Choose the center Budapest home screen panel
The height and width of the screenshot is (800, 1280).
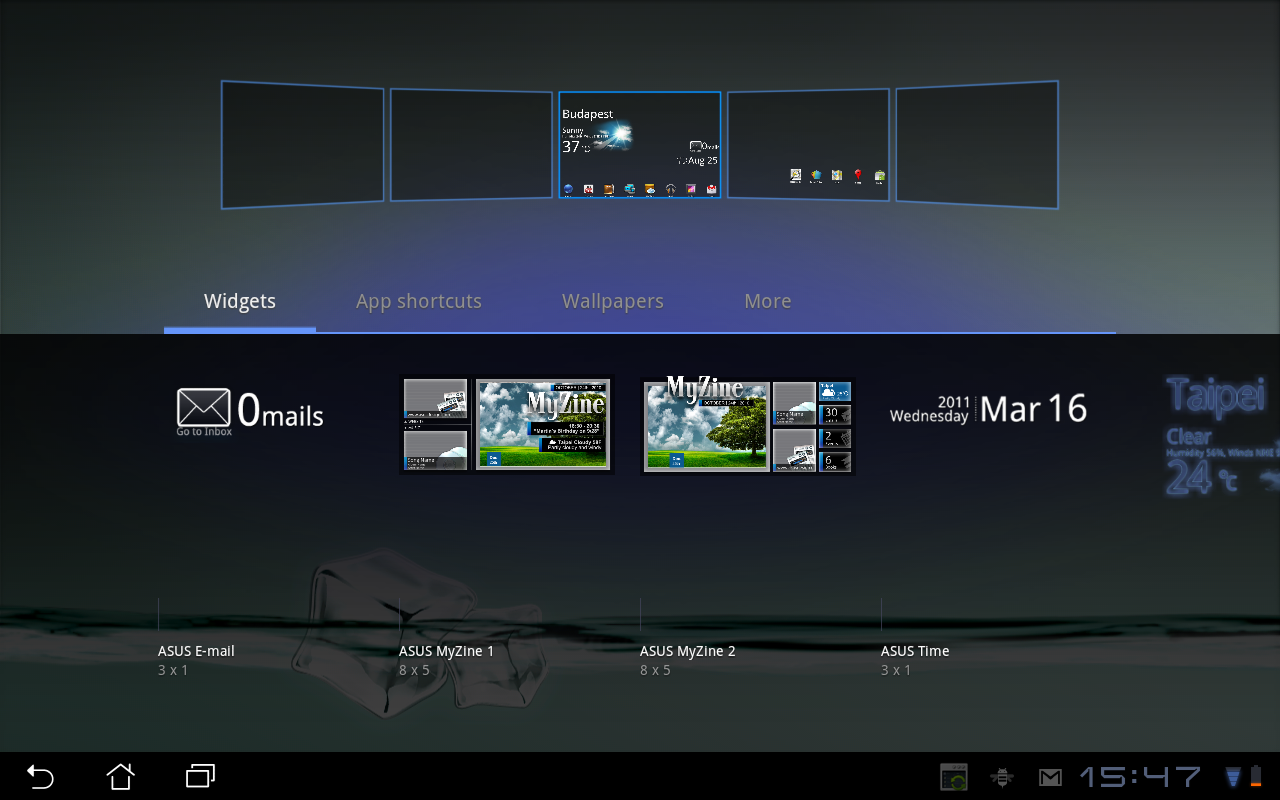click(640, 145)
